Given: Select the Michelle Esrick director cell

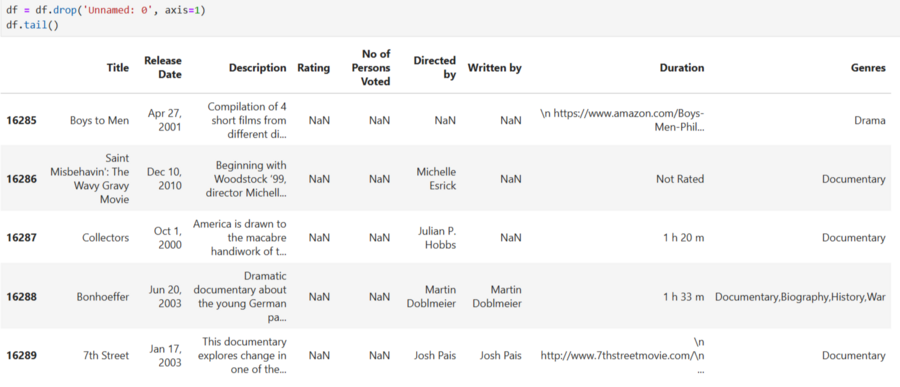Looking at the screenshot, I should [x=436, y=179].
